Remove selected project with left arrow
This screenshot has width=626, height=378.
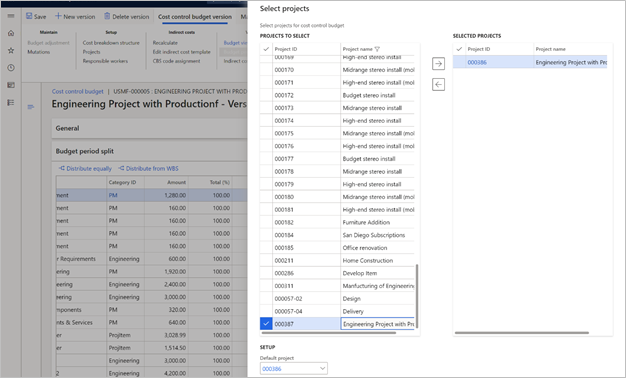coord(438,84)
